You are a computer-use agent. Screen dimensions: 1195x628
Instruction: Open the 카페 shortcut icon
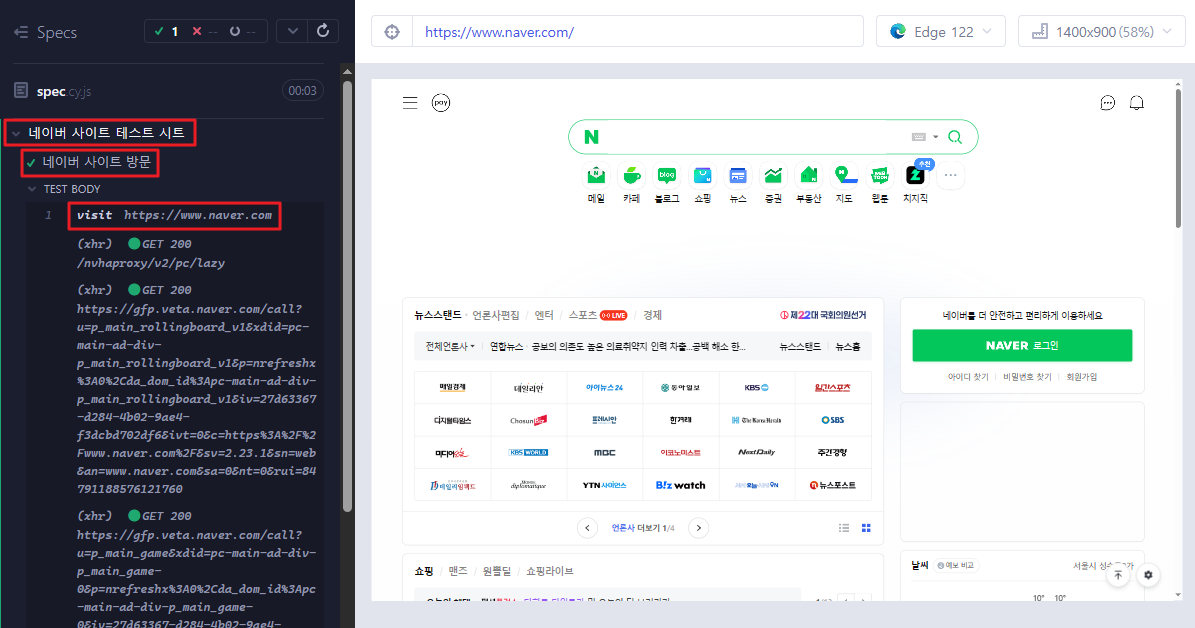(x=631, y=176)
